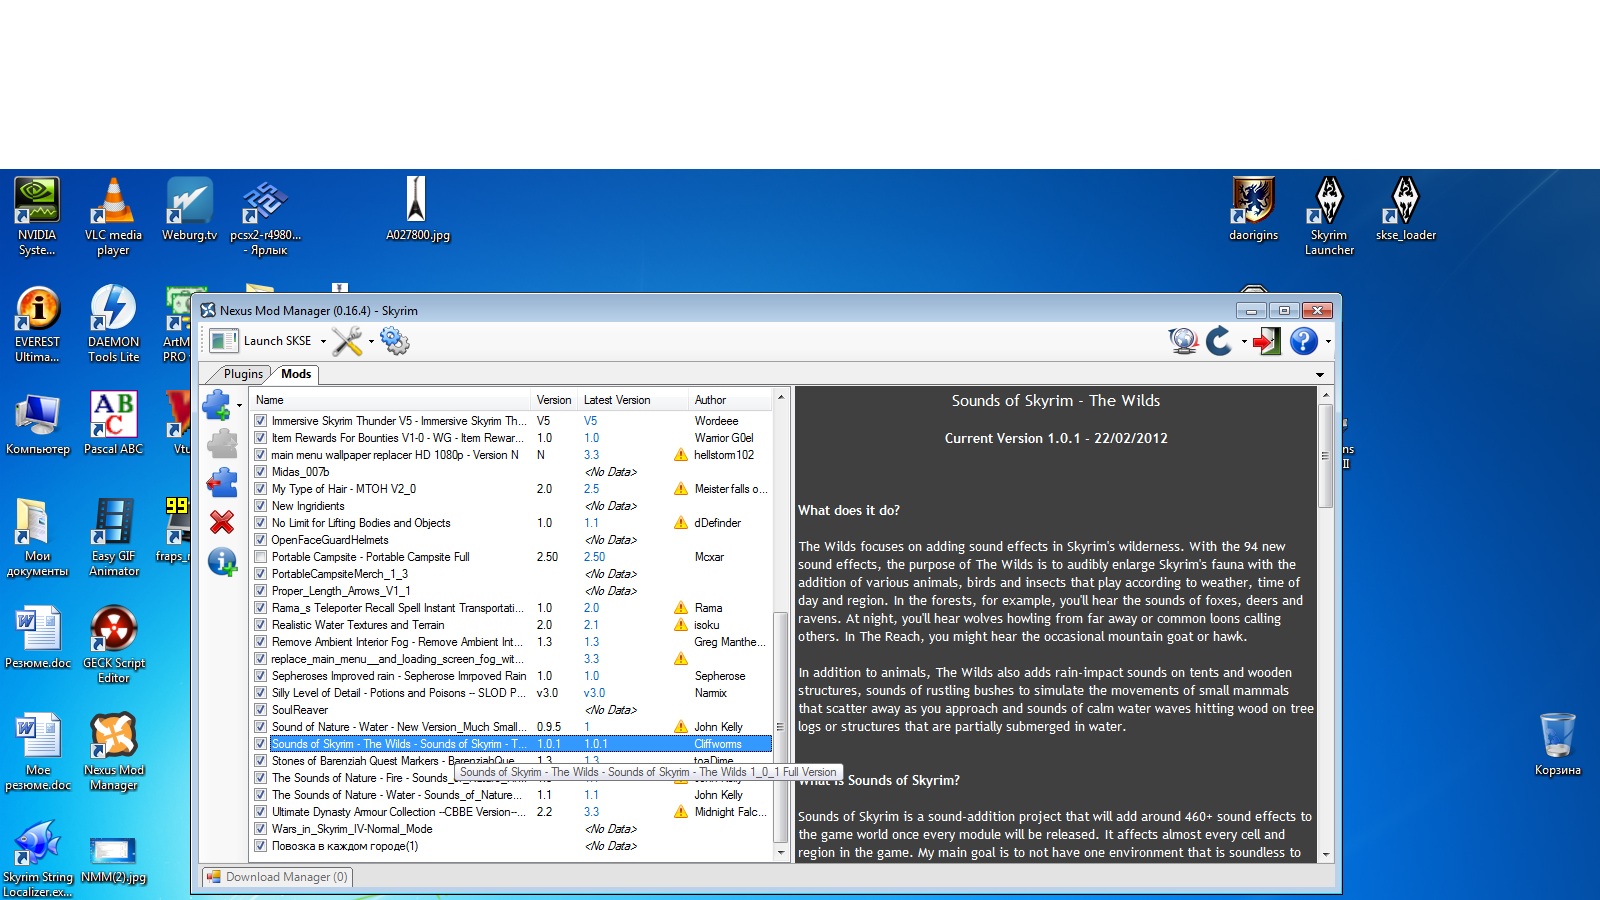
Task: Open Резюме.doc desktop document
Action: point(38,637)
